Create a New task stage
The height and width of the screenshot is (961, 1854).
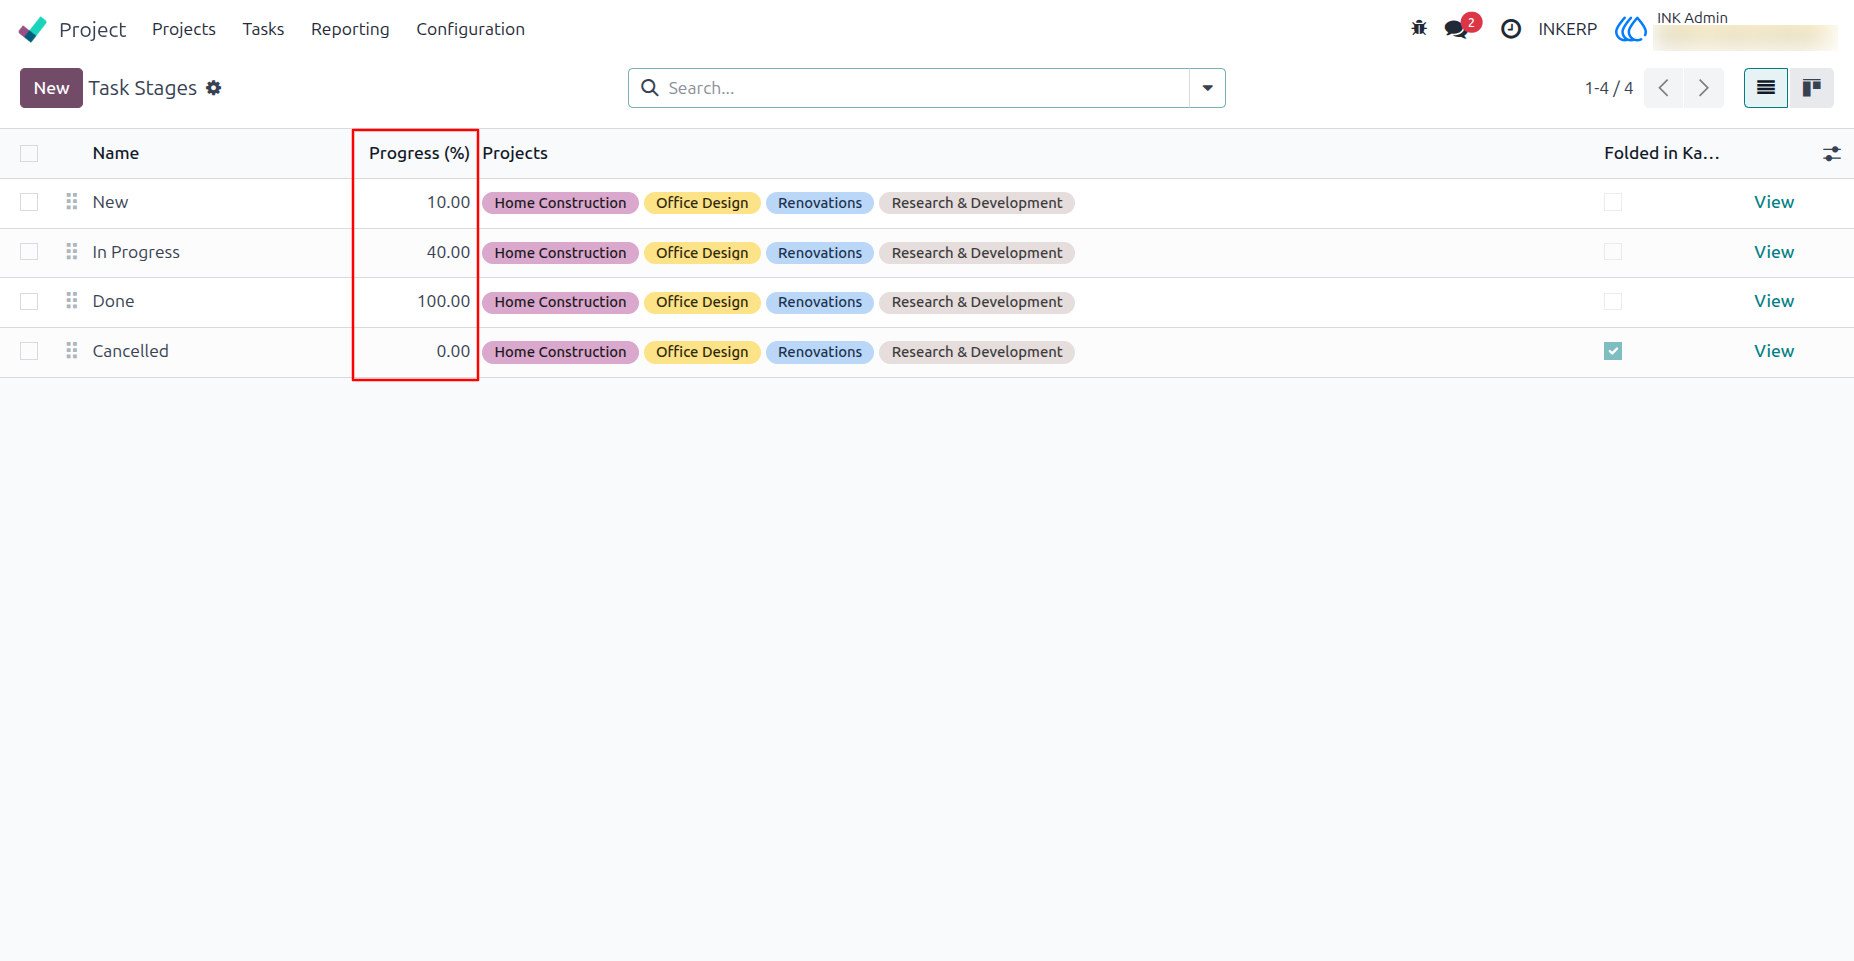tap(51, 88)
